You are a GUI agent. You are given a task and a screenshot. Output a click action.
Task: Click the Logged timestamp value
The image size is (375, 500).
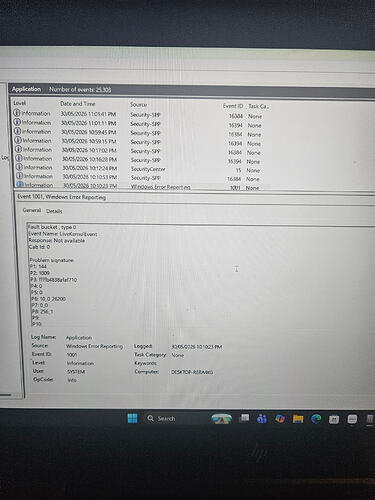pyautogui.click(x=197, y=347)
